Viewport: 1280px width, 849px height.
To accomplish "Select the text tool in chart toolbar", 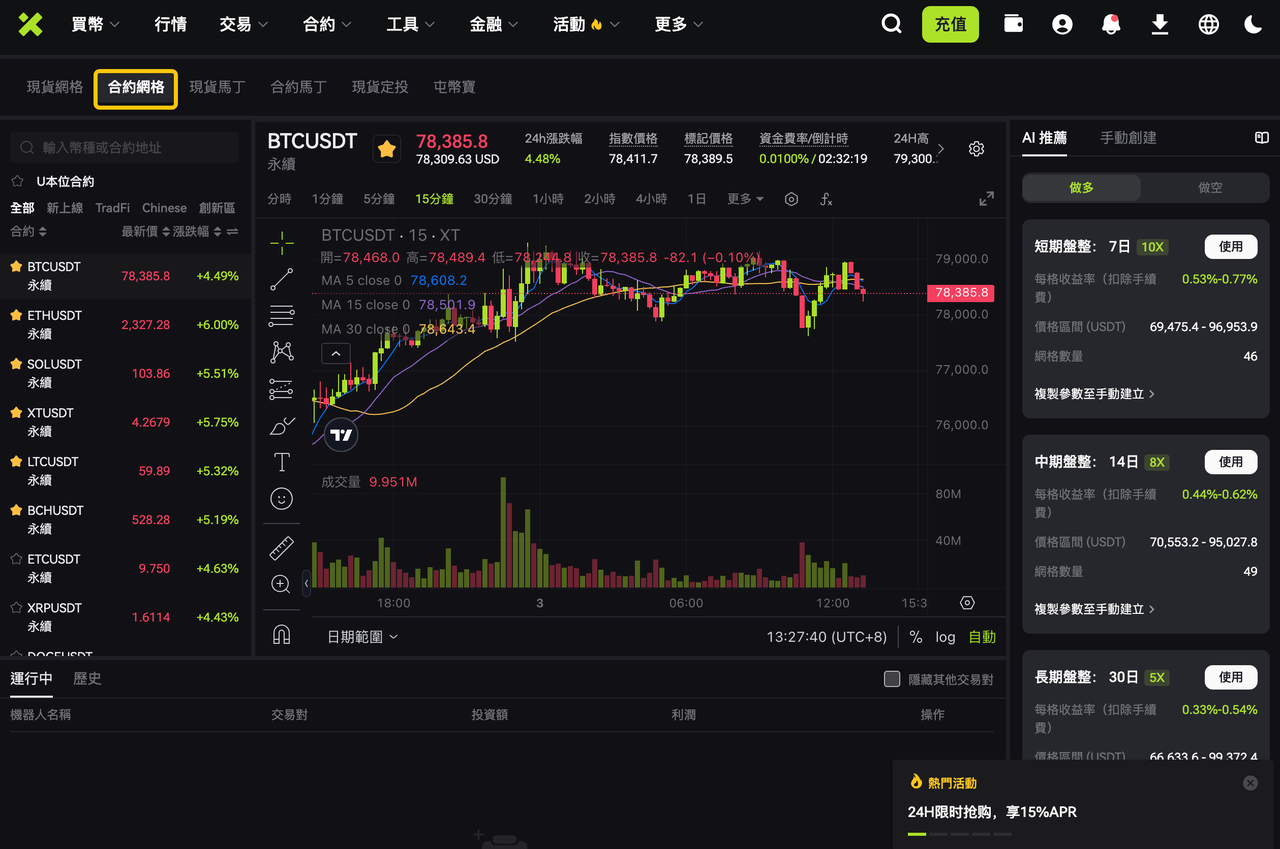I will click(282, 462).
